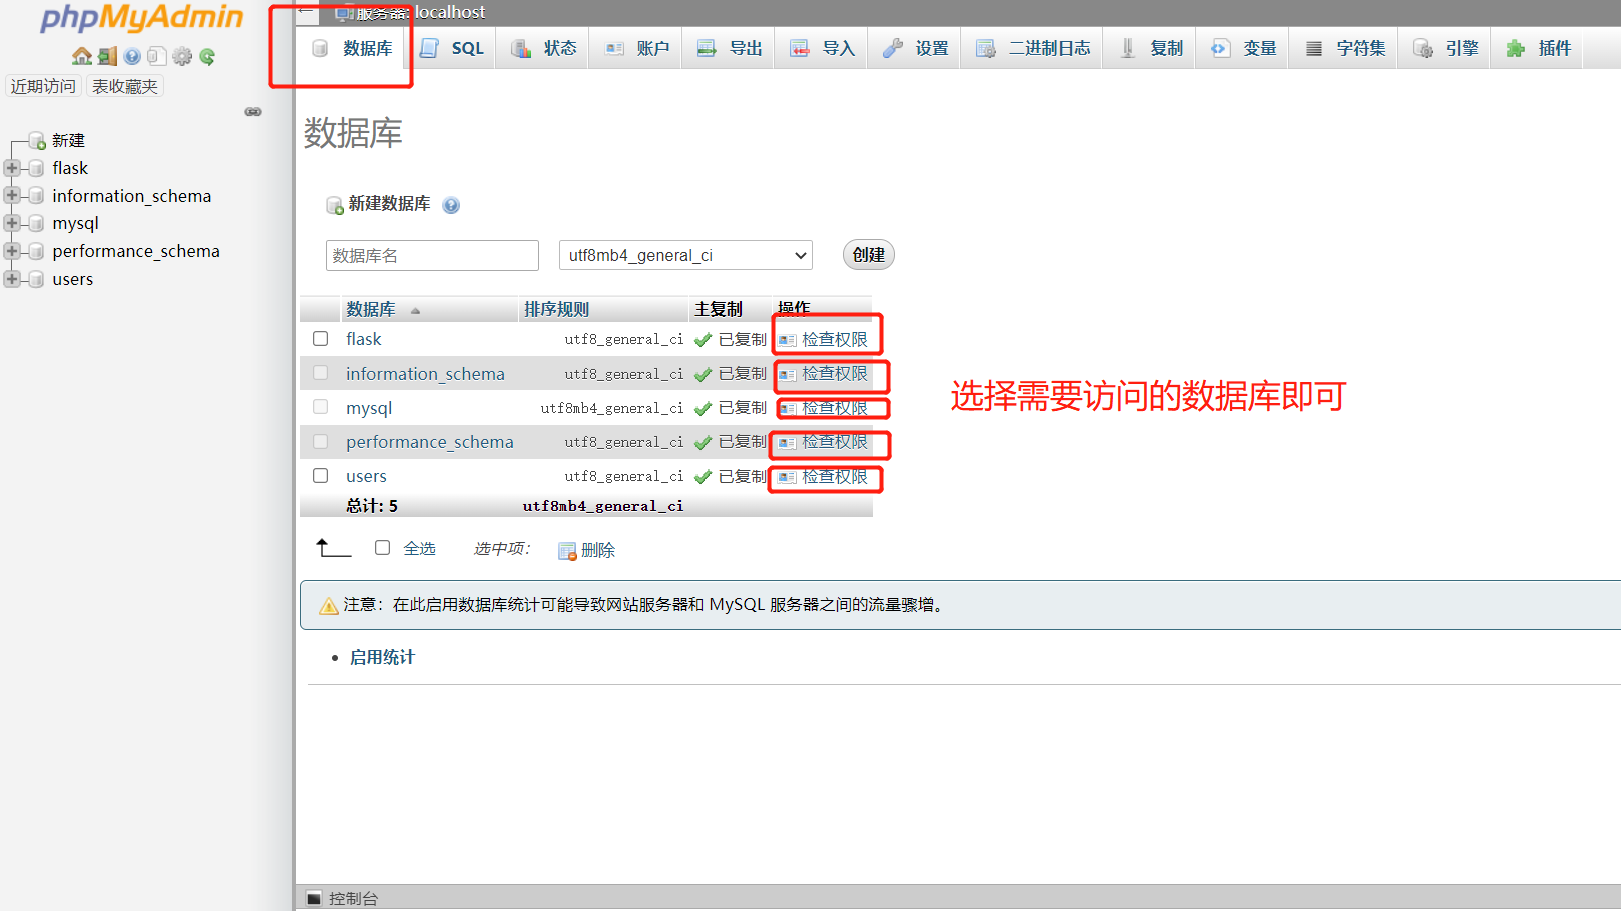Expand the information_schema node in the tree
Image resolution: width=1621 pixels, height=911 pixels.
pyautogui.click(x=11, y=195)
